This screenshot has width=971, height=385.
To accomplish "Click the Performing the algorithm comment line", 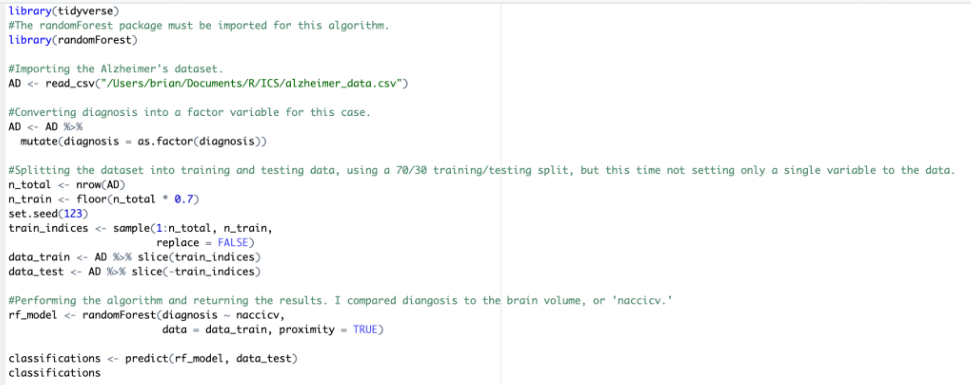I will pos(341,300).
